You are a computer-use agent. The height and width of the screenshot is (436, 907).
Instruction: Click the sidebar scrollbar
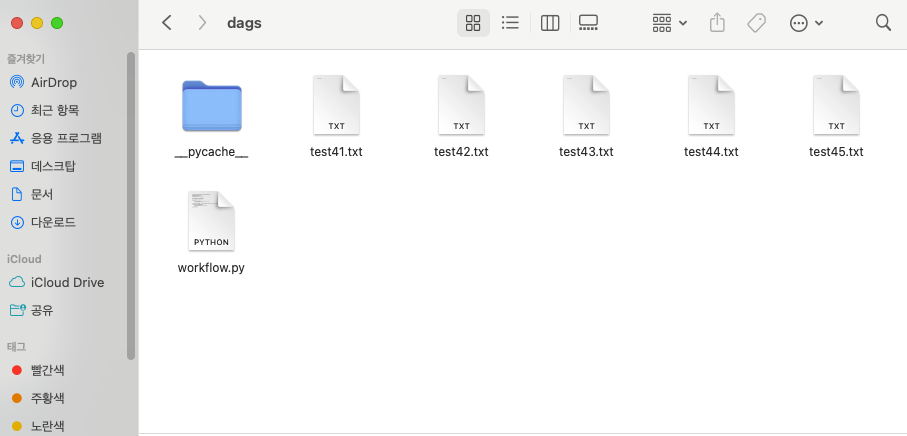click(131, 200)
